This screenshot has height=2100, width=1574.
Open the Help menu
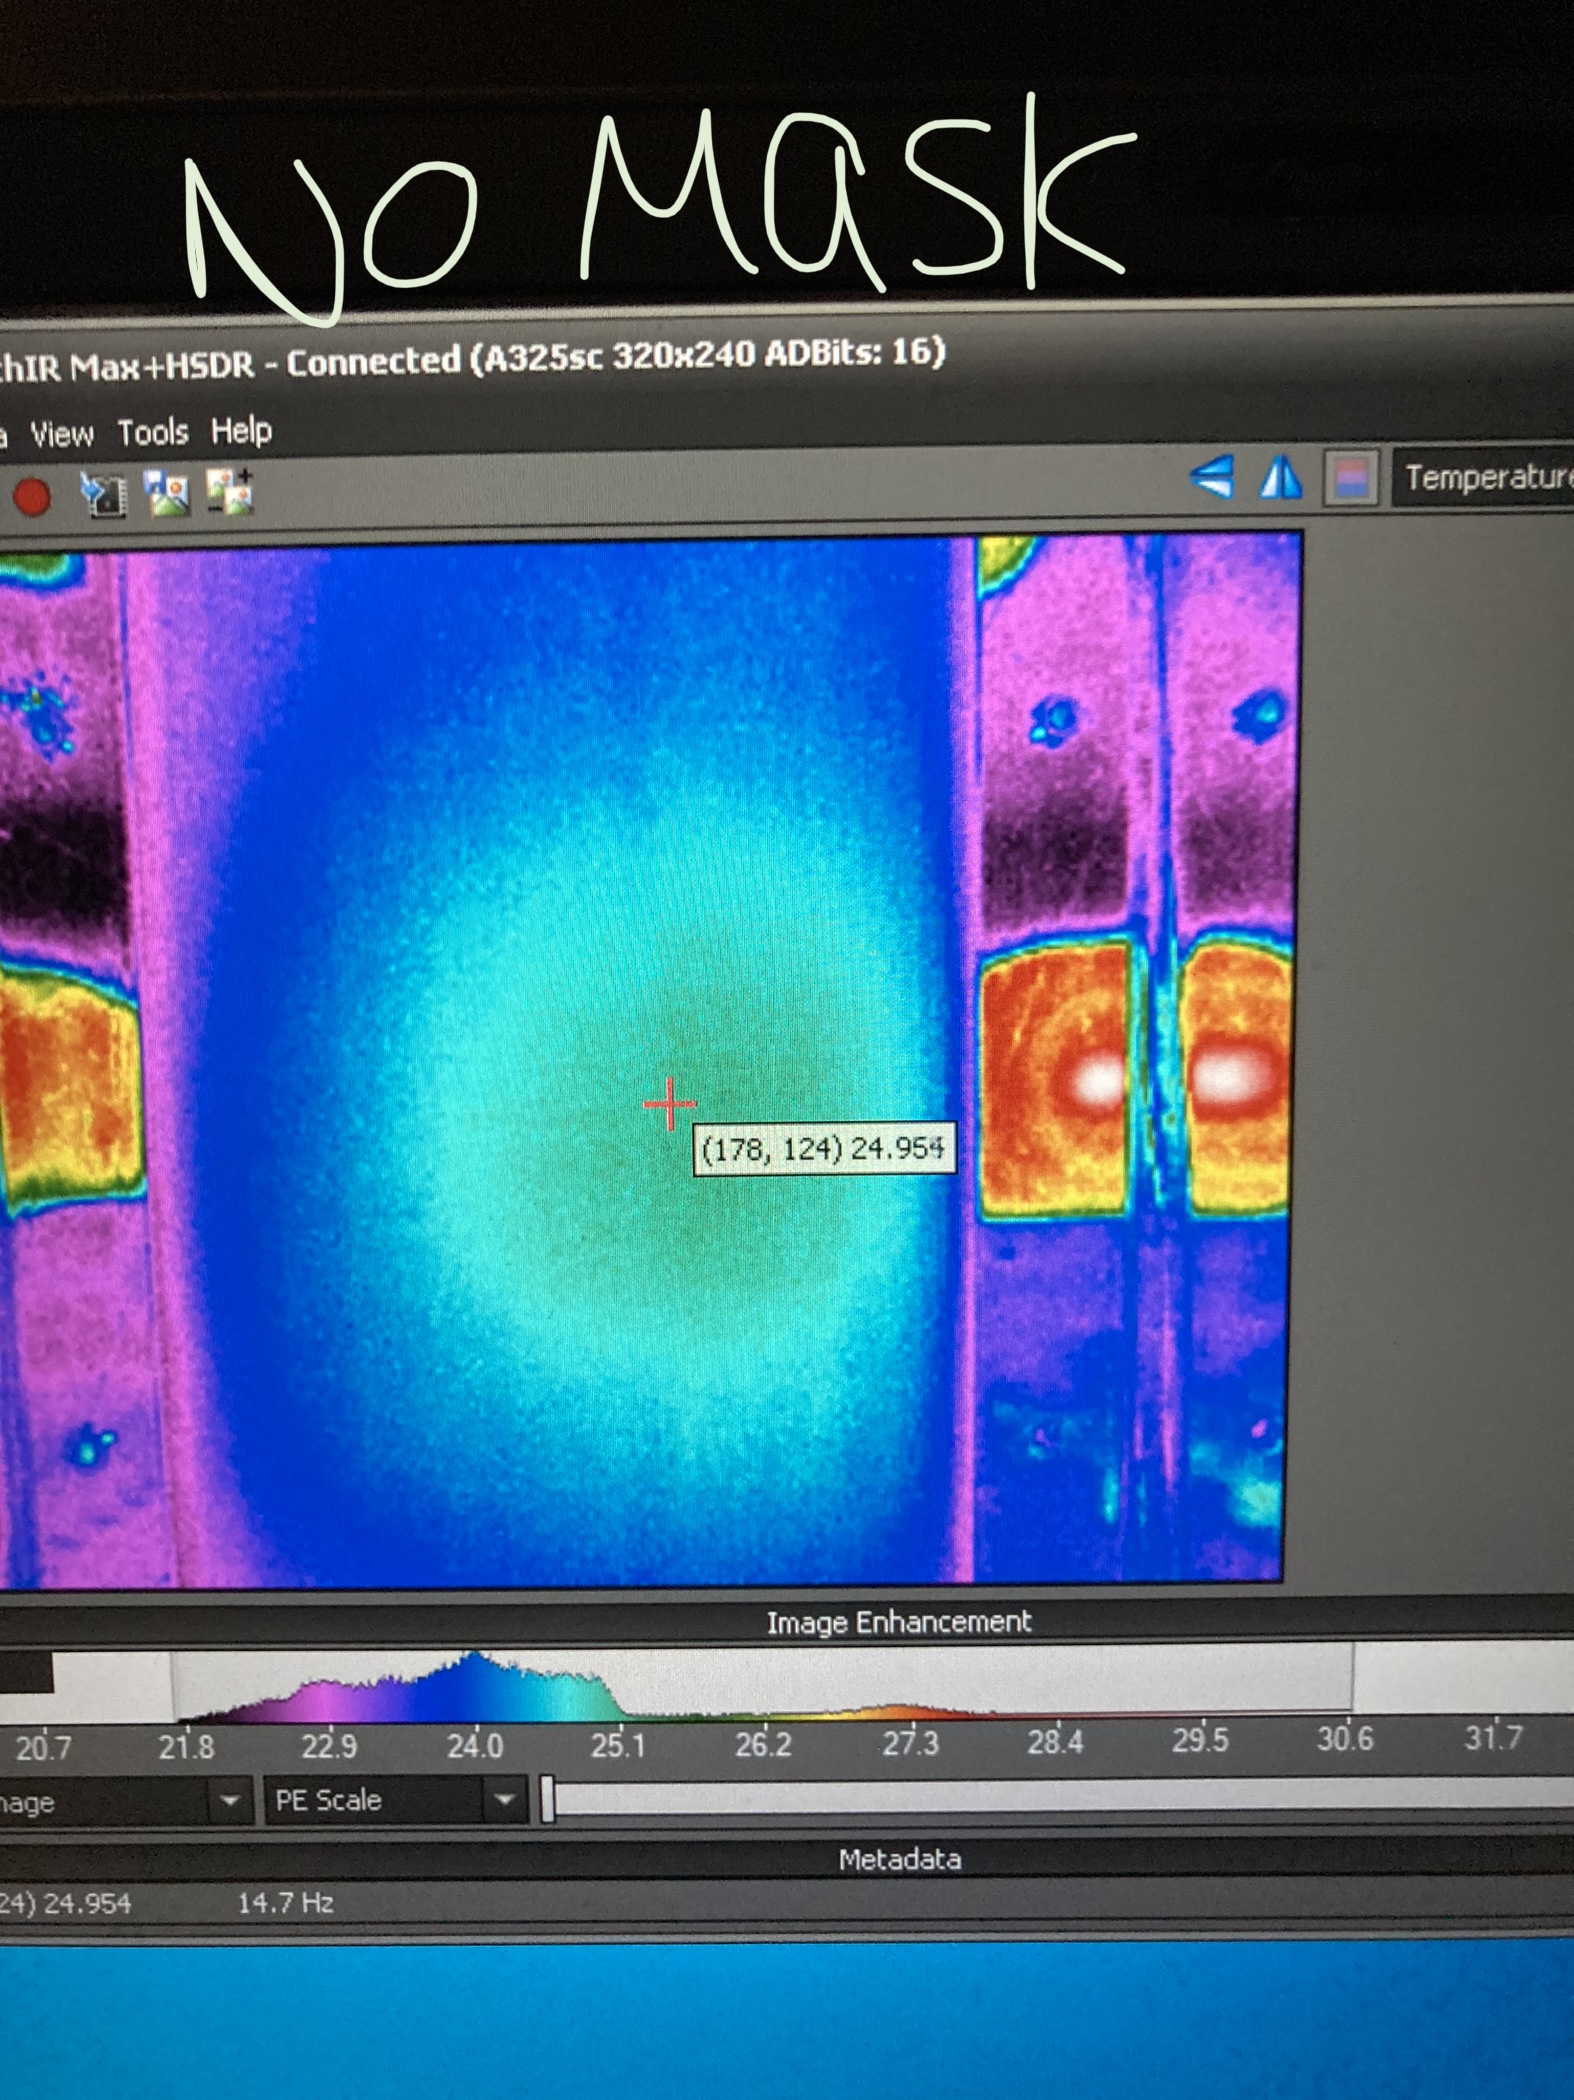(241, 431)
